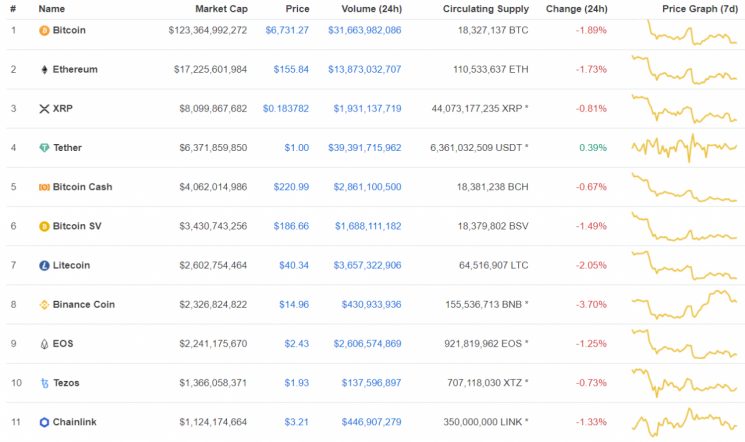Click the XRP cross logo icon
The width and height of the screenshot is (745, 442).
[44, 109]
